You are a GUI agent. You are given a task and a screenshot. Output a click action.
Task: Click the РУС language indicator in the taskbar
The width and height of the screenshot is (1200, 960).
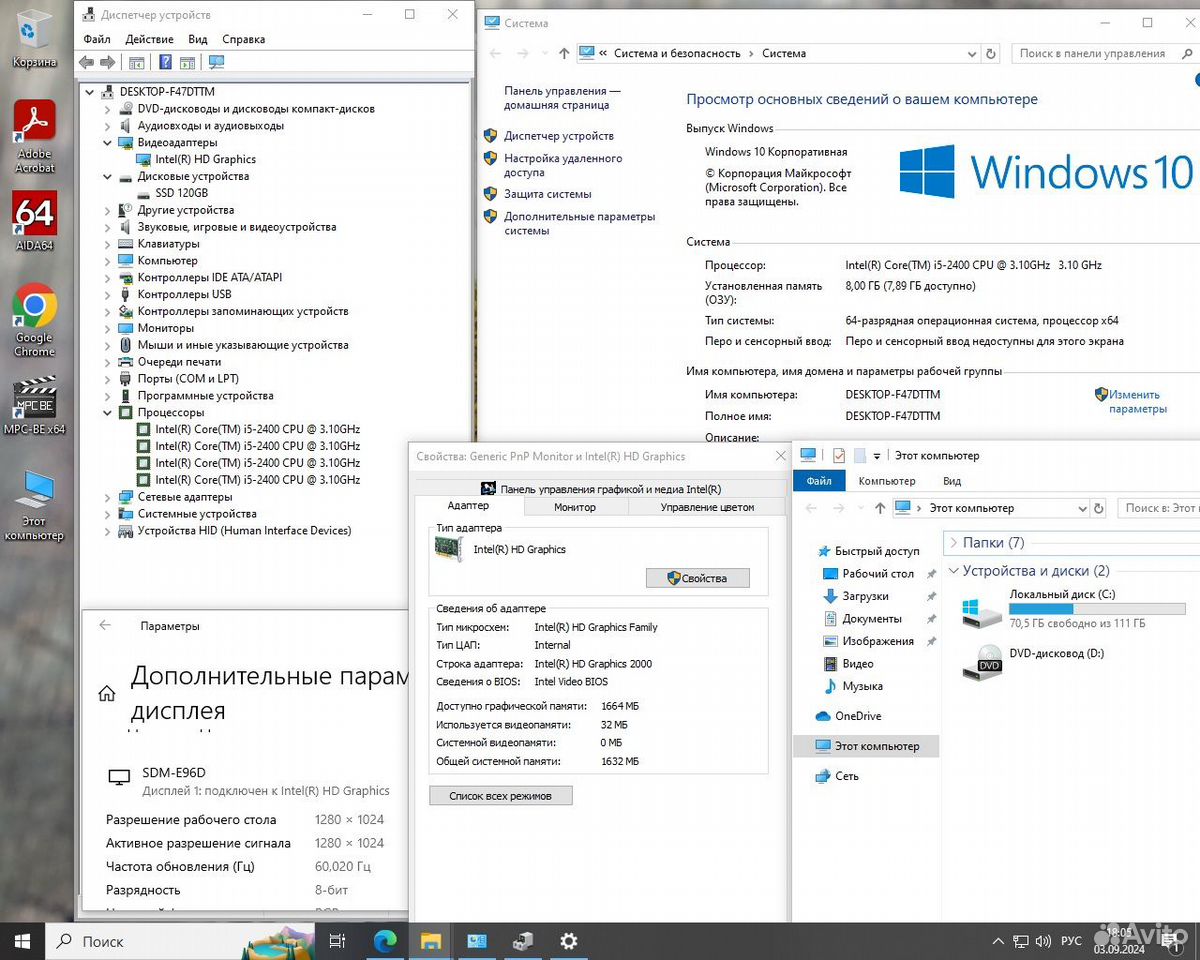coord(1071,941)
